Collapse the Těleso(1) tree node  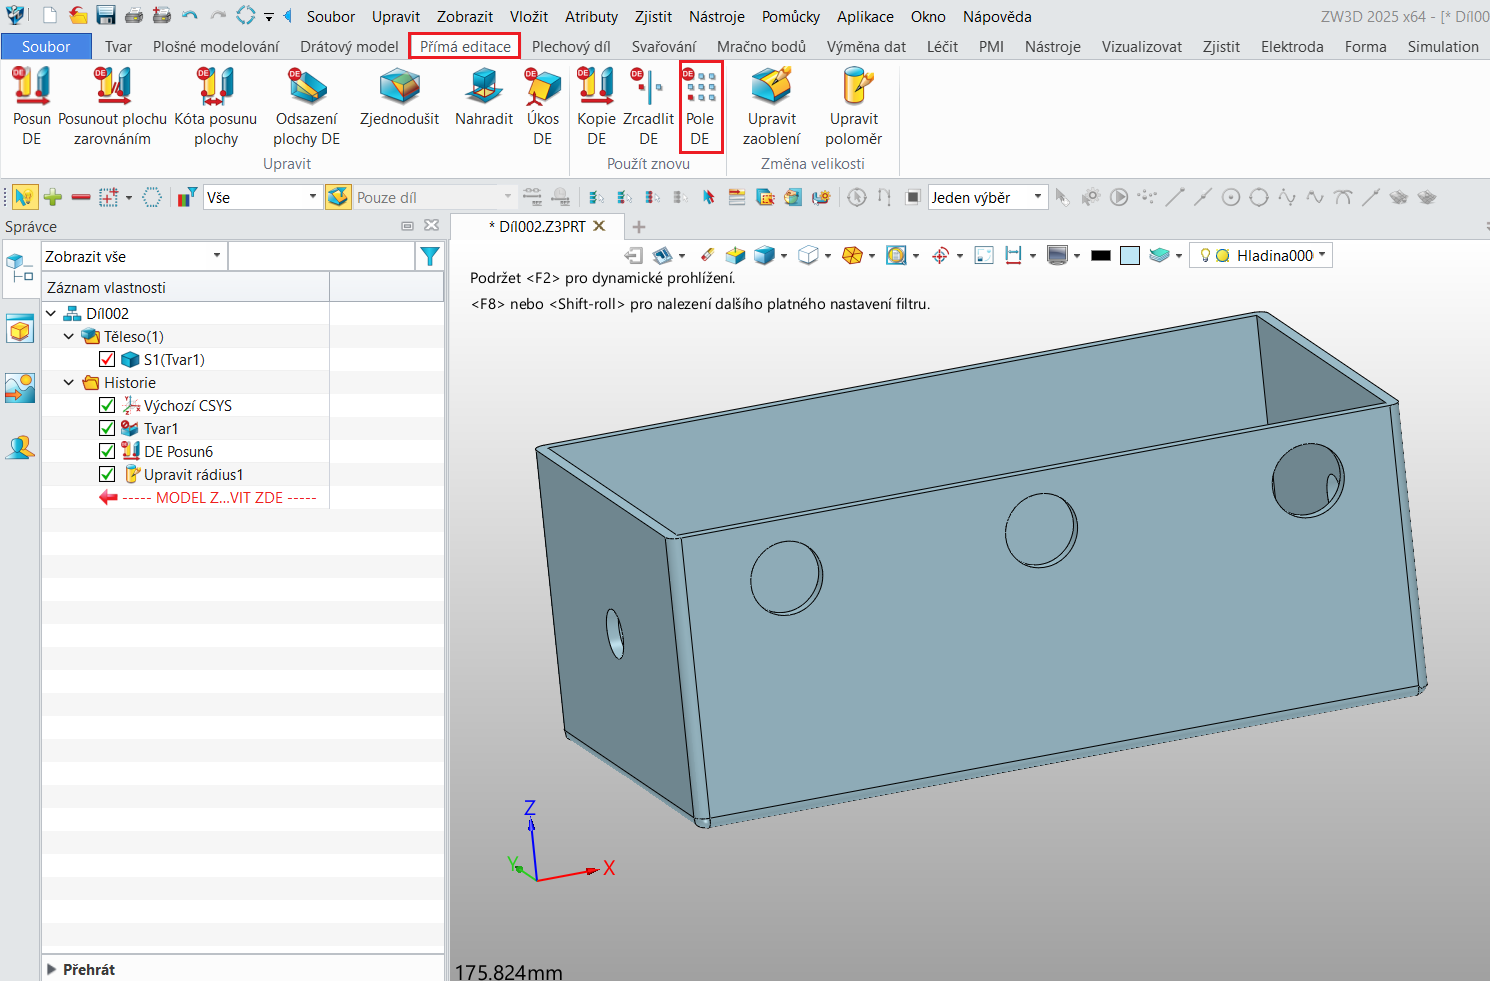[69, 336]
